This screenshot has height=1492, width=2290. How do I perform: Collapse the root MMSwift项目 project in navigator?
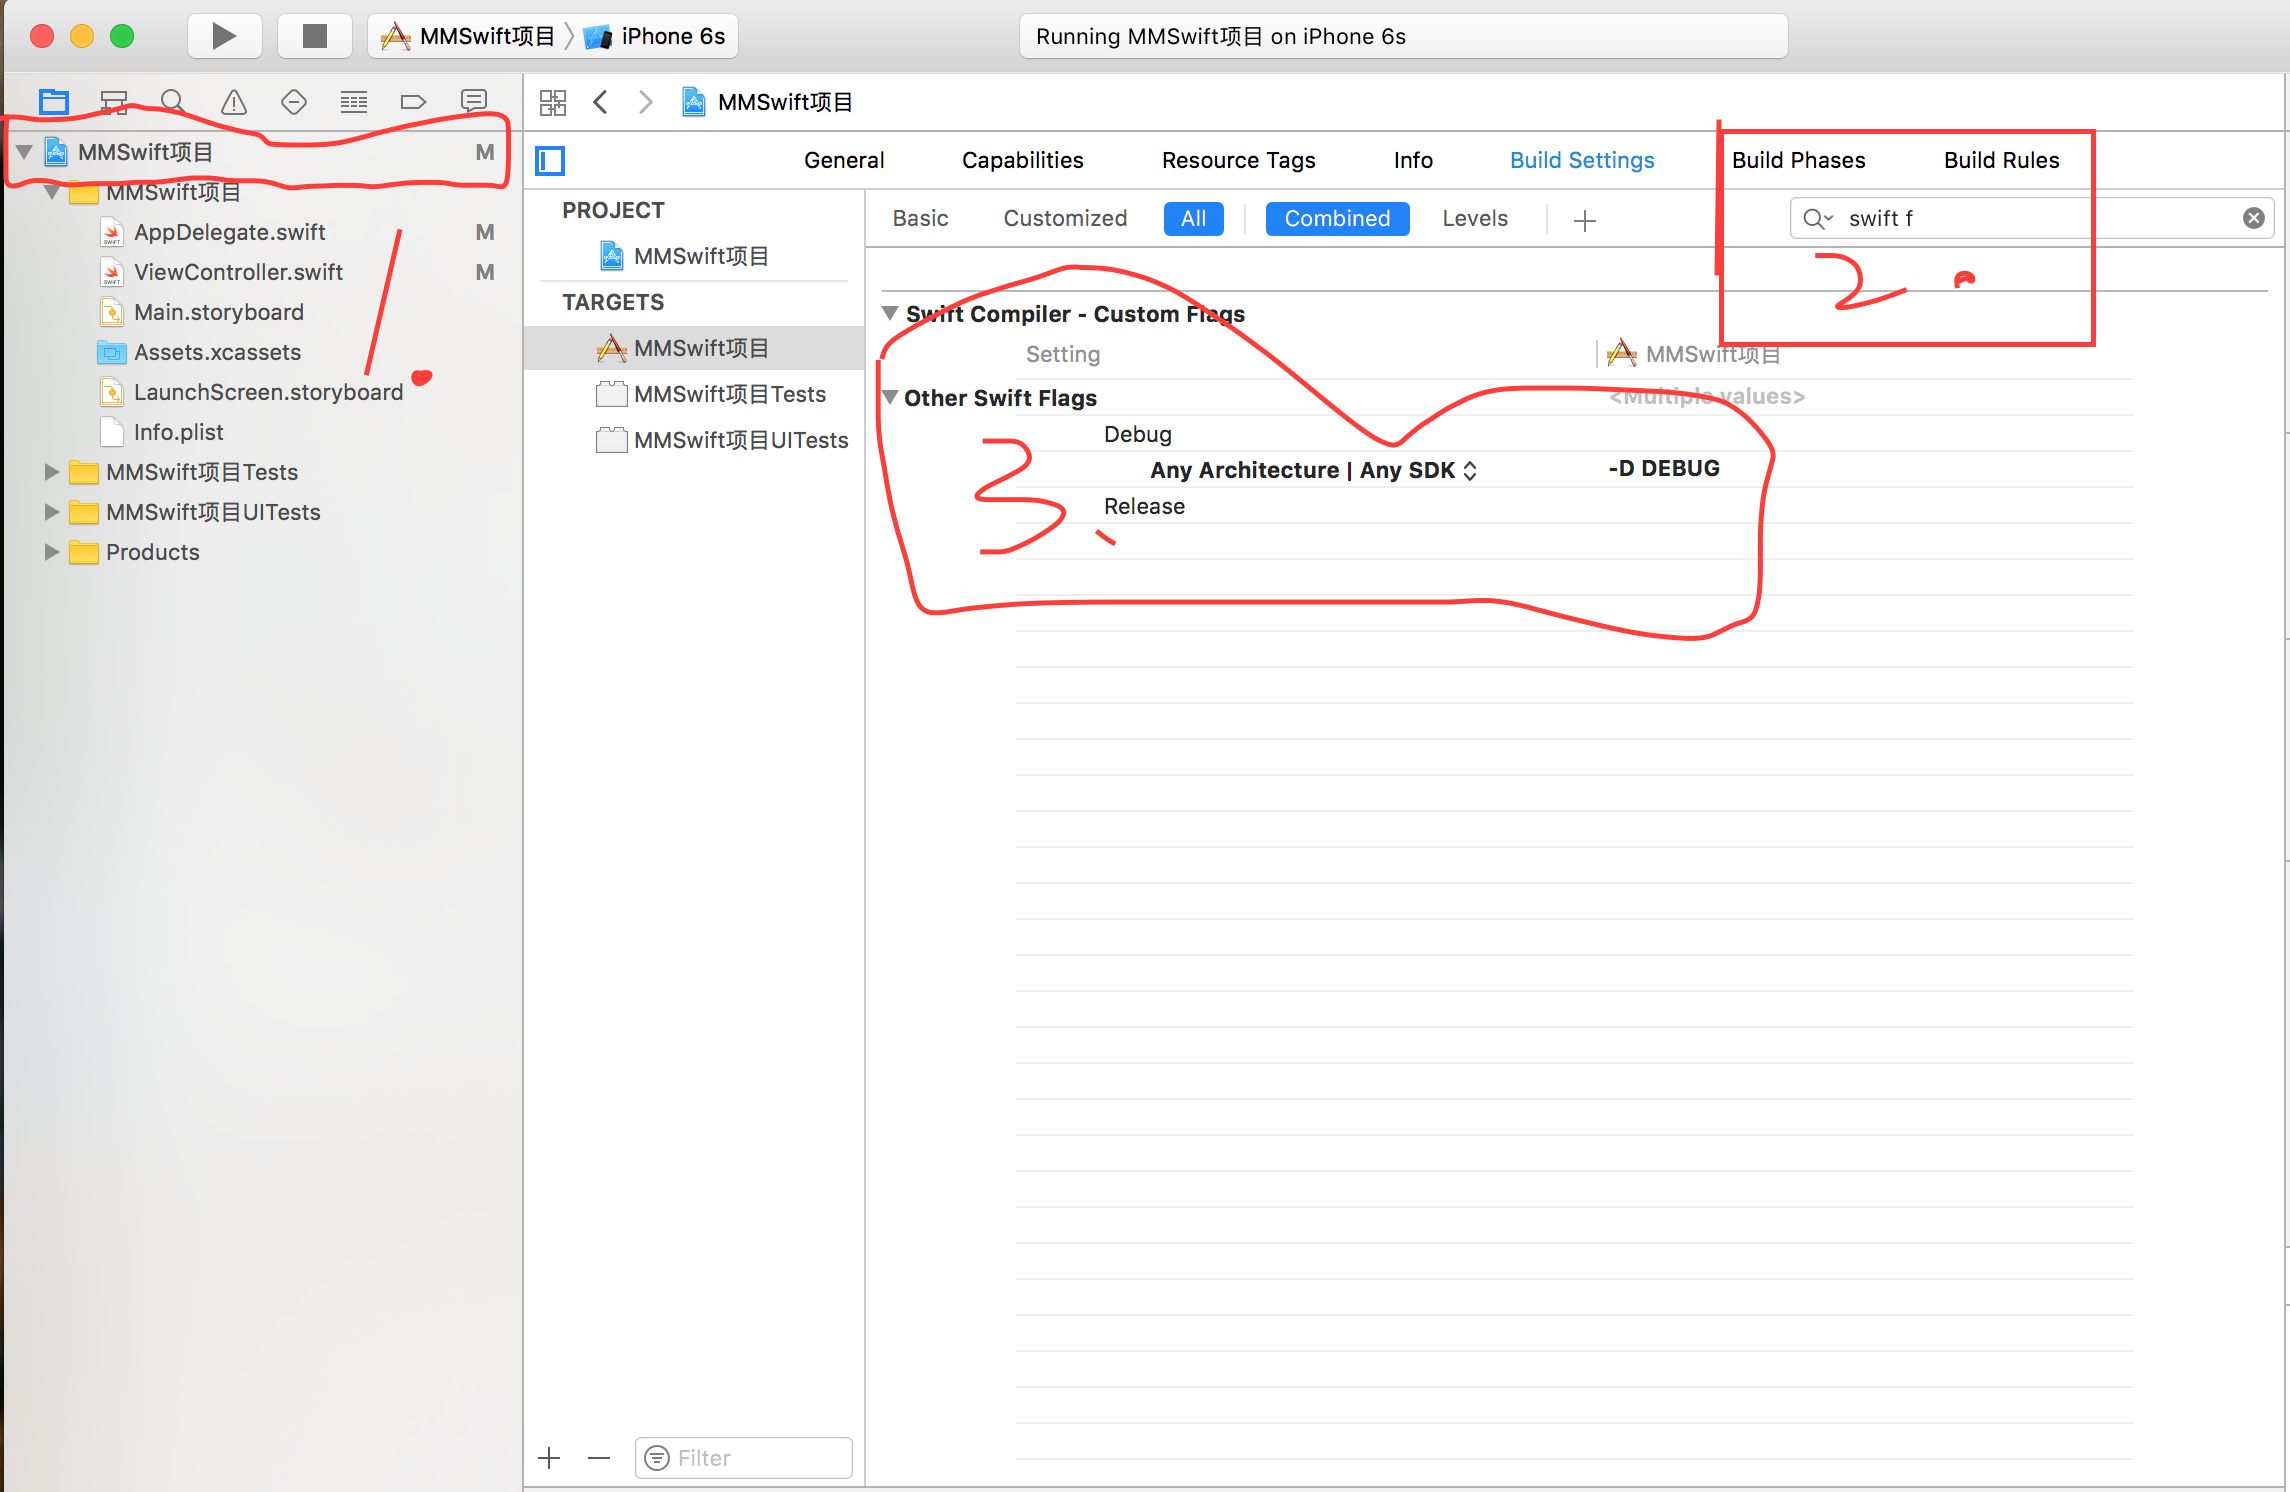click(x=25, y=152)
